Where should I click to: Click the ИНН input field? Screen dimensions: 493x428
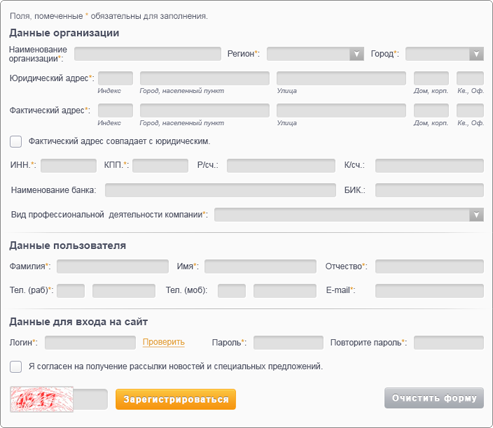(69, 166)
